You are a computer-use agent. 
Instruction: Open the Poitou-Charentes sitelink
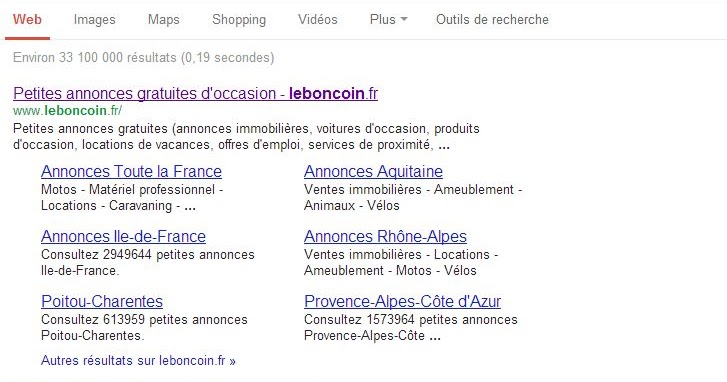coord(102,301)
